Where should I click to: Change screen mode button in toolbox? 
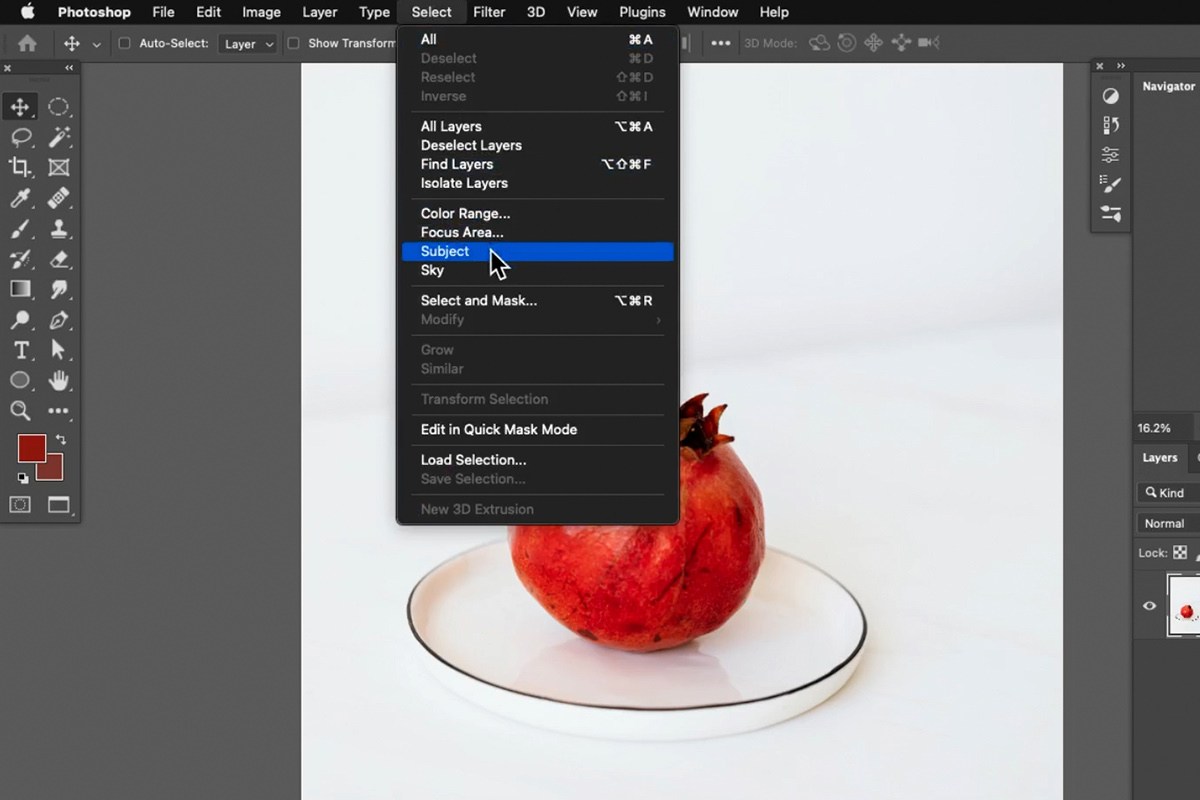59,505
